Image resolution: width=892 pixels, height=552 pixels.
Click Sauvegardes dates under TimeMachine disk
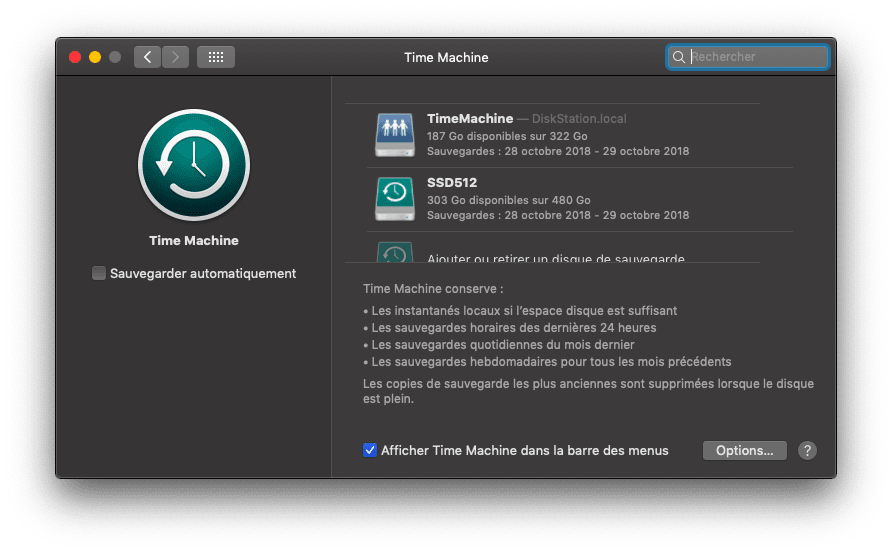pos(558,151)
